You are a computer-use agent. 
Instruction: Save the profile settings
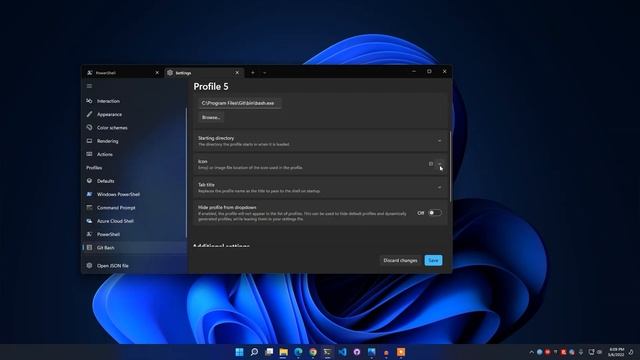(x=433, y=260)
